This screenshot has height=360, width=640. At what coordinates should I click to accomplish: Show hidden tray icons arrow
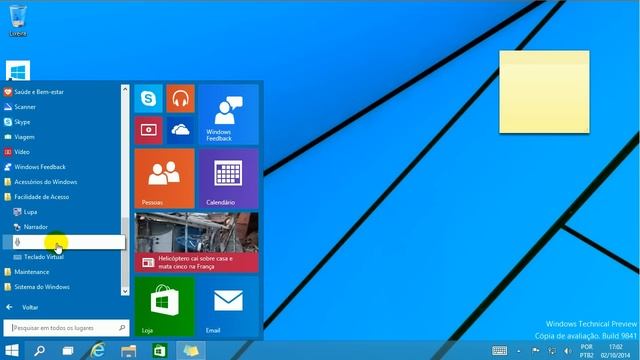[518, 351]
